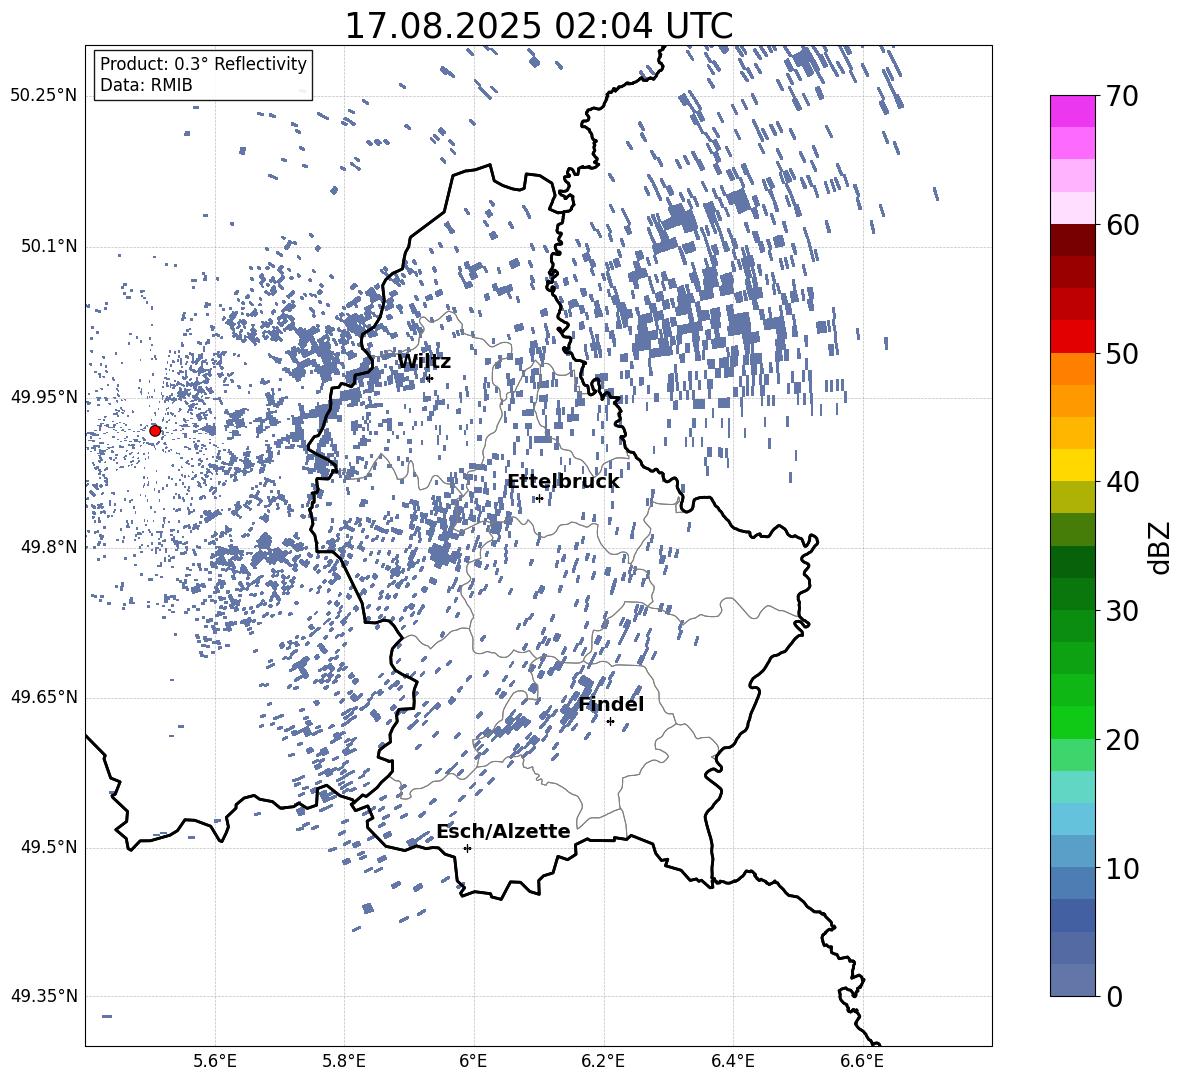Click the 50 dBZ colorbar tick label

(1122, 353)
